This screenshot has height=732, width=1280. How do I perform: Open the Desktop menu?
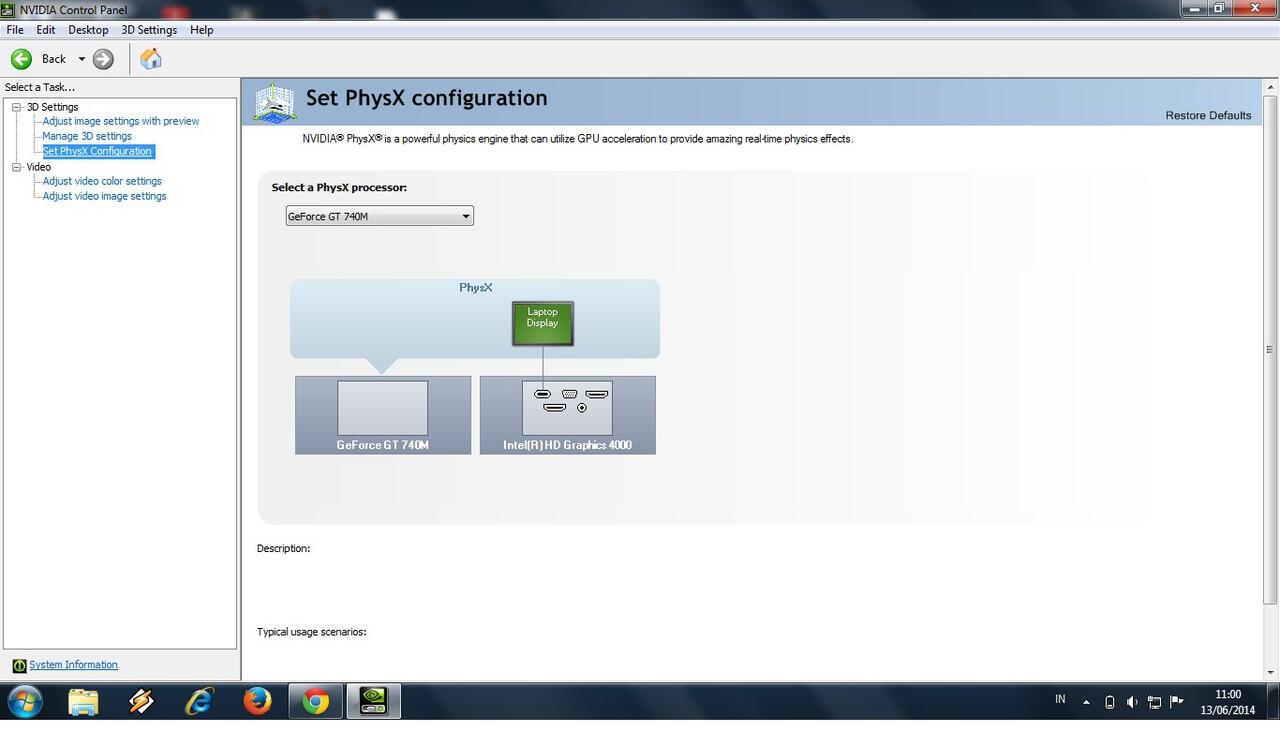88,30
